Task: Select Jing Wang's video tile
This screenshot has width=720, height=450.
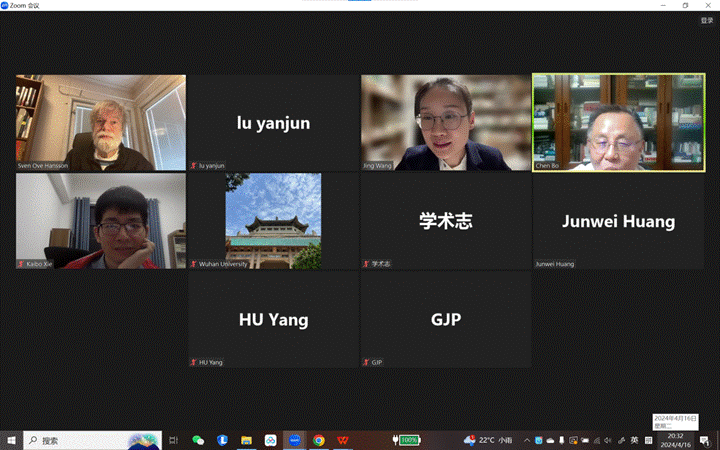Action: point(445,122)
